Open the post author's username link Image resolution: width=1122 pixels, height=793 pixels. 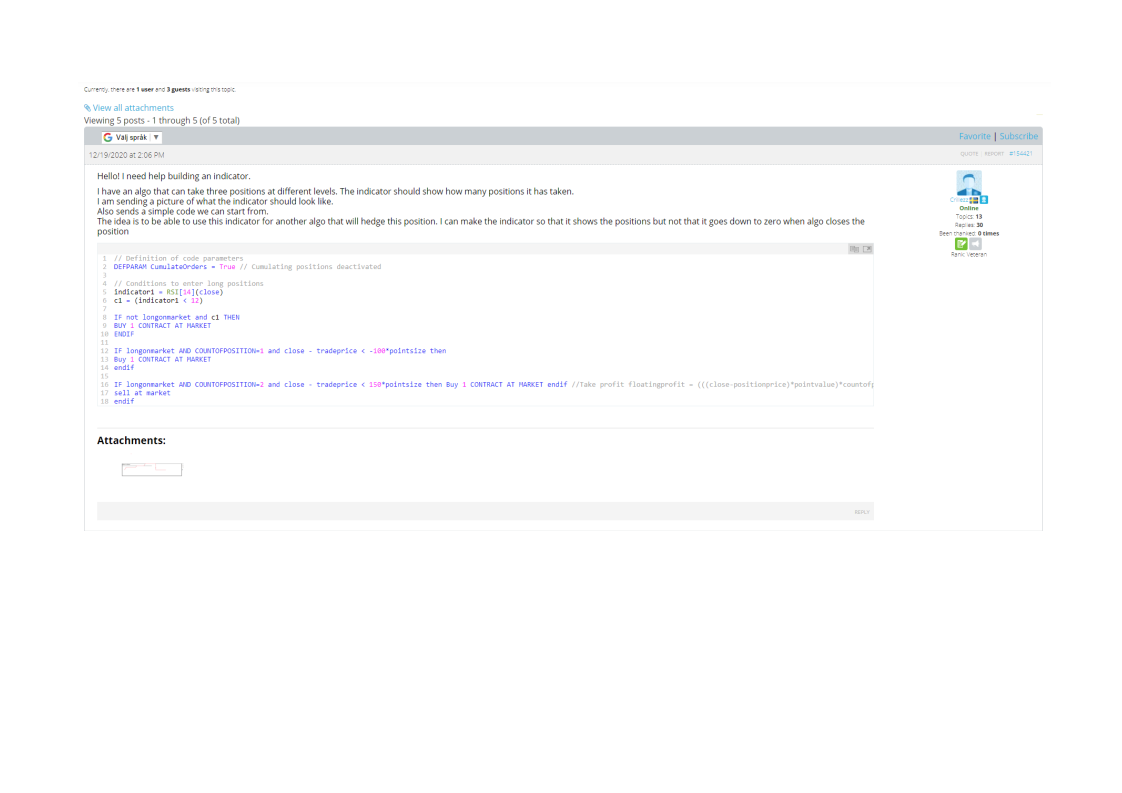tap(959, 200)
